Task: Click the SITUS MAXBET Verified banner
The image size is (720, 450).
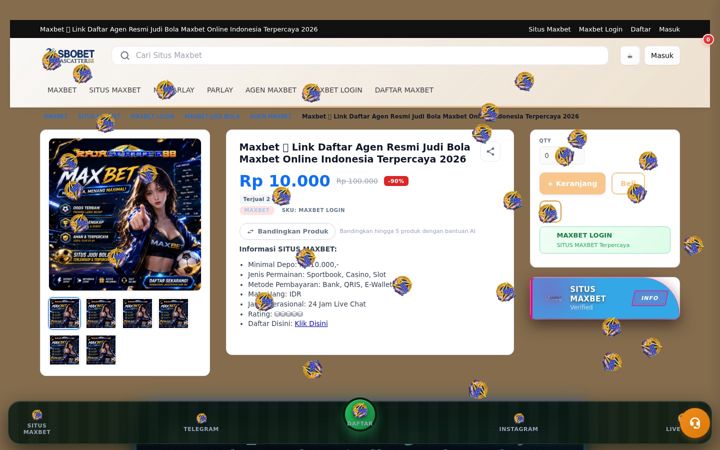Action: click(x=605, y=298)
